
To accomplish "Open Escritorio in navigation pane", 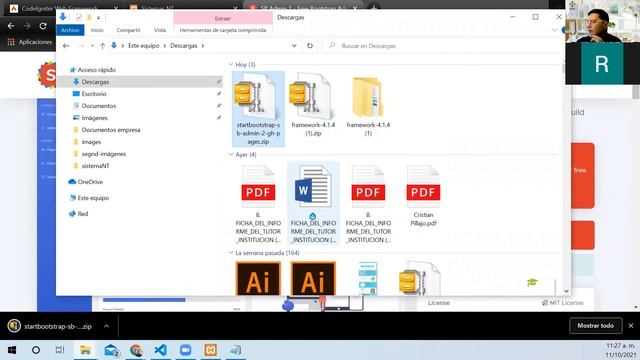I will pos(90,94).
